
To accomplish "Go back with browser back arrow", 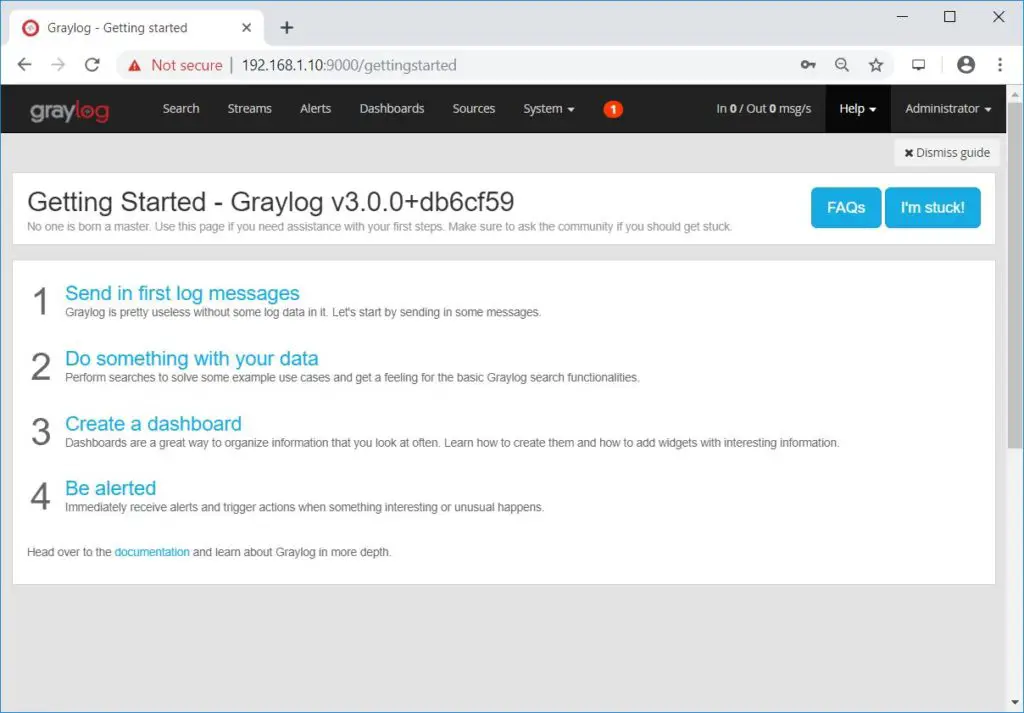I will point(24,65).
